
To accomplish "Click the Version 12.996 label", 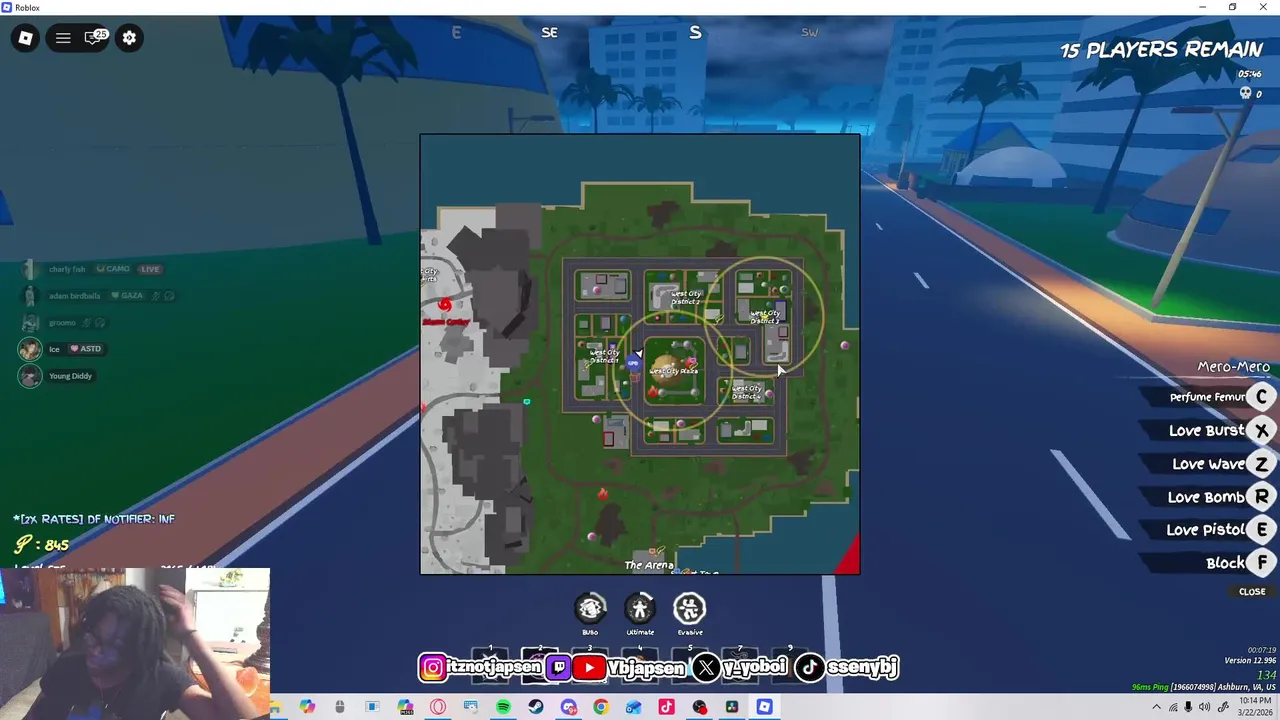I will [1250, 660].
